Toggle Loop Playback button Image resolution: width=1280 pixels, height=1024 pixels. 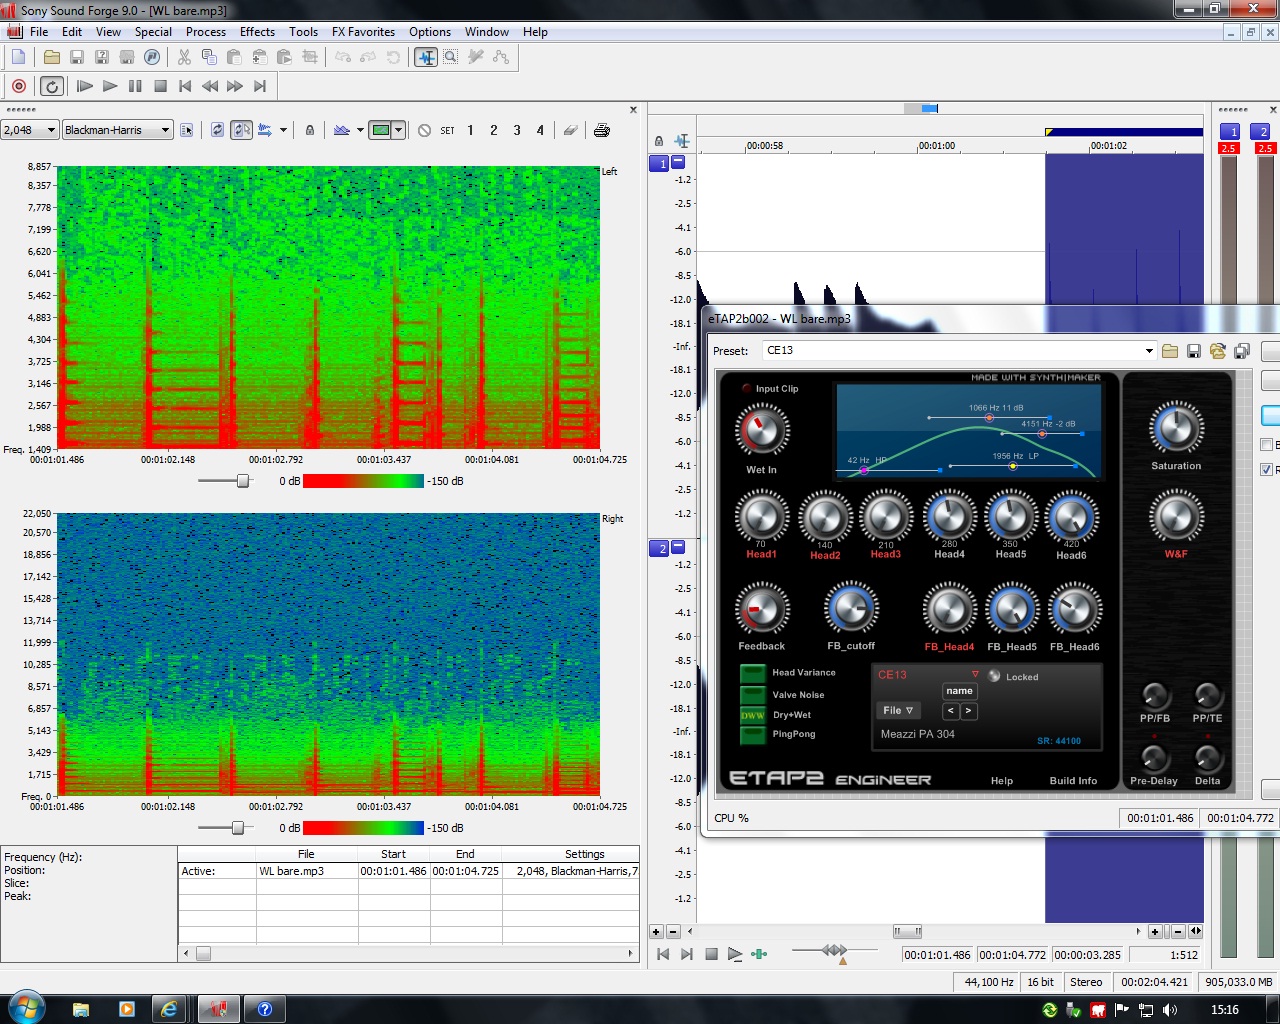click(x=52, y=86)
